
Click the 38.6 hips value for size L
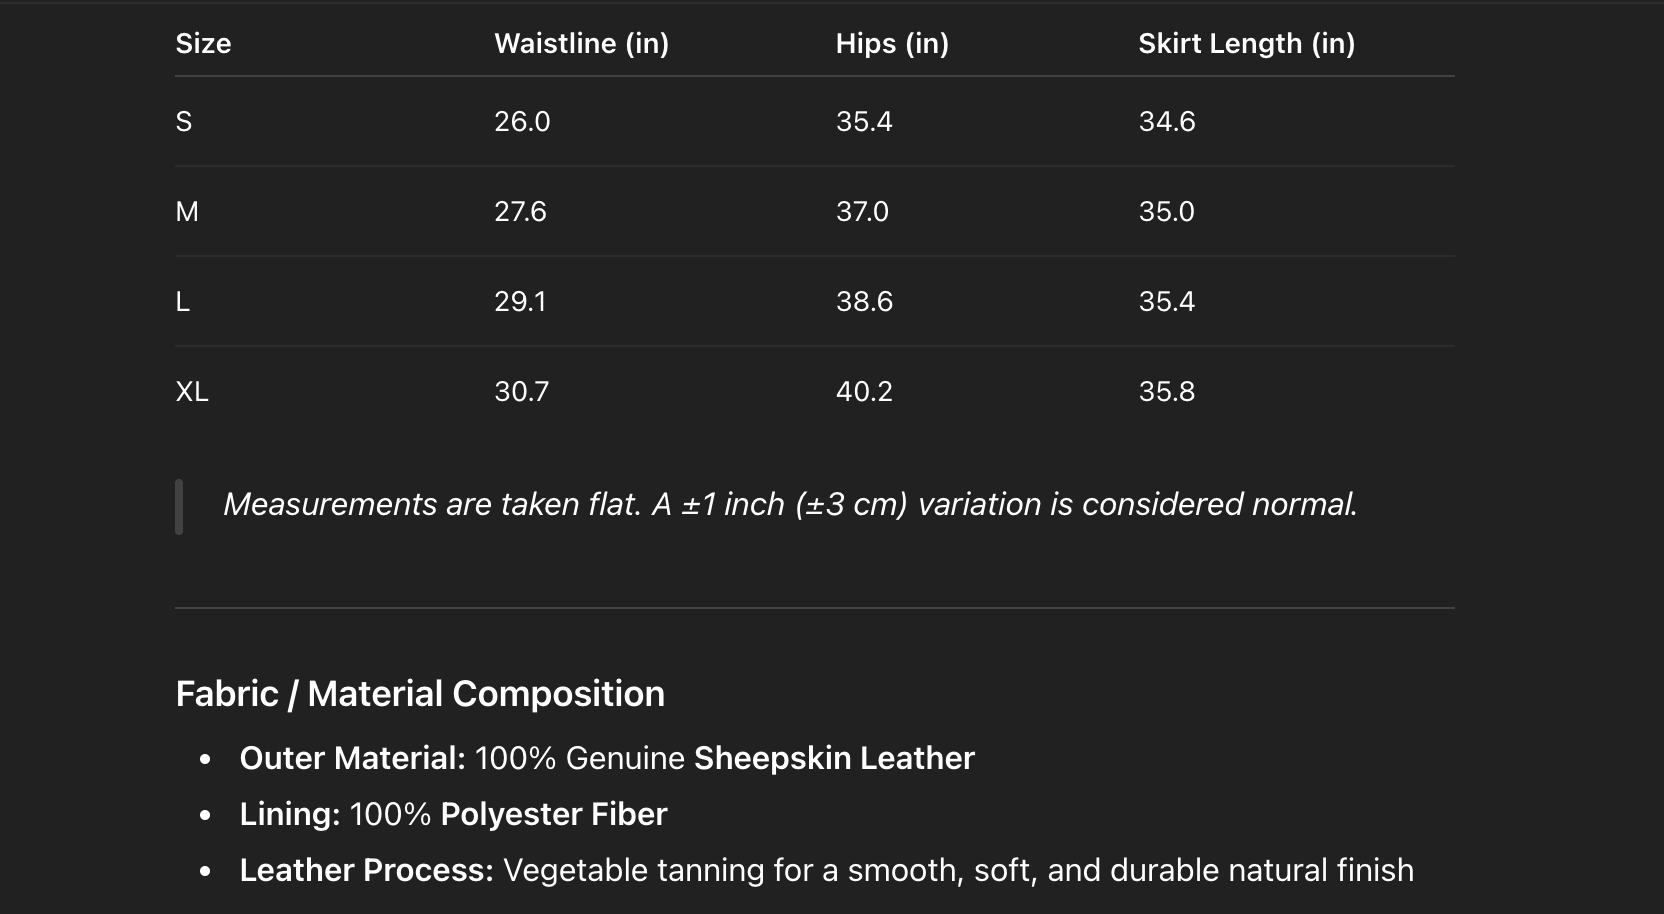click(864, 301)
